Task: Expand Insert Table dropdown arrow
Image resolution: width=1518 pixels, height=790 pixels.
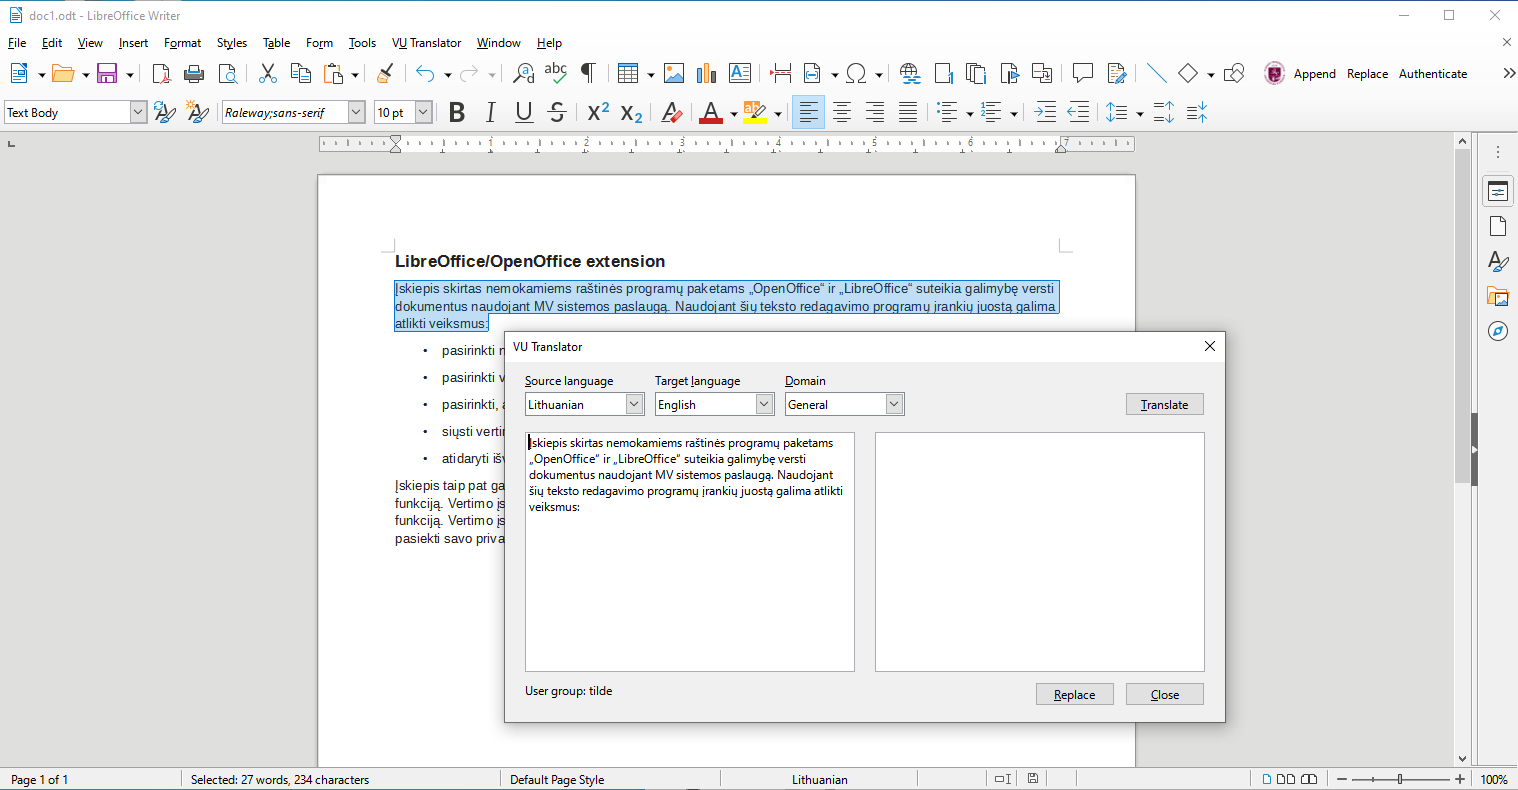Action: (x=650, y=74)
